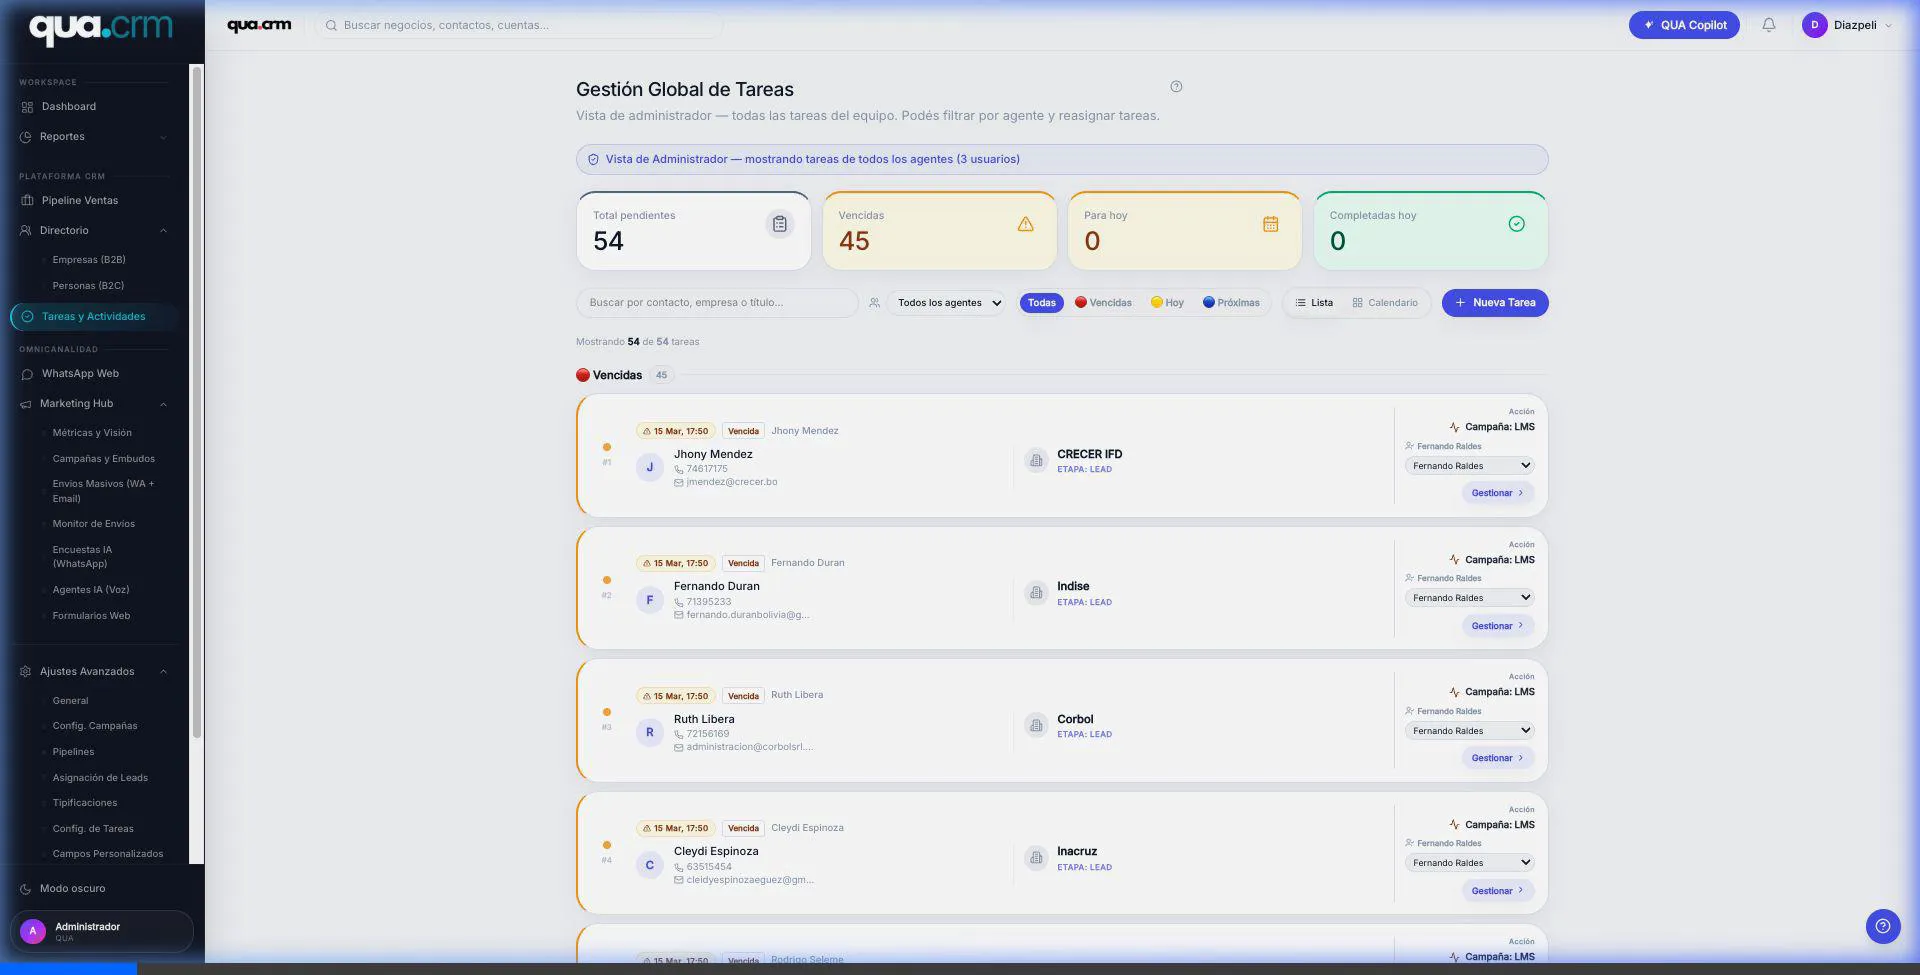Open Reportes in the sidebar menu
1920x975 pixels.
pos(62,136)
